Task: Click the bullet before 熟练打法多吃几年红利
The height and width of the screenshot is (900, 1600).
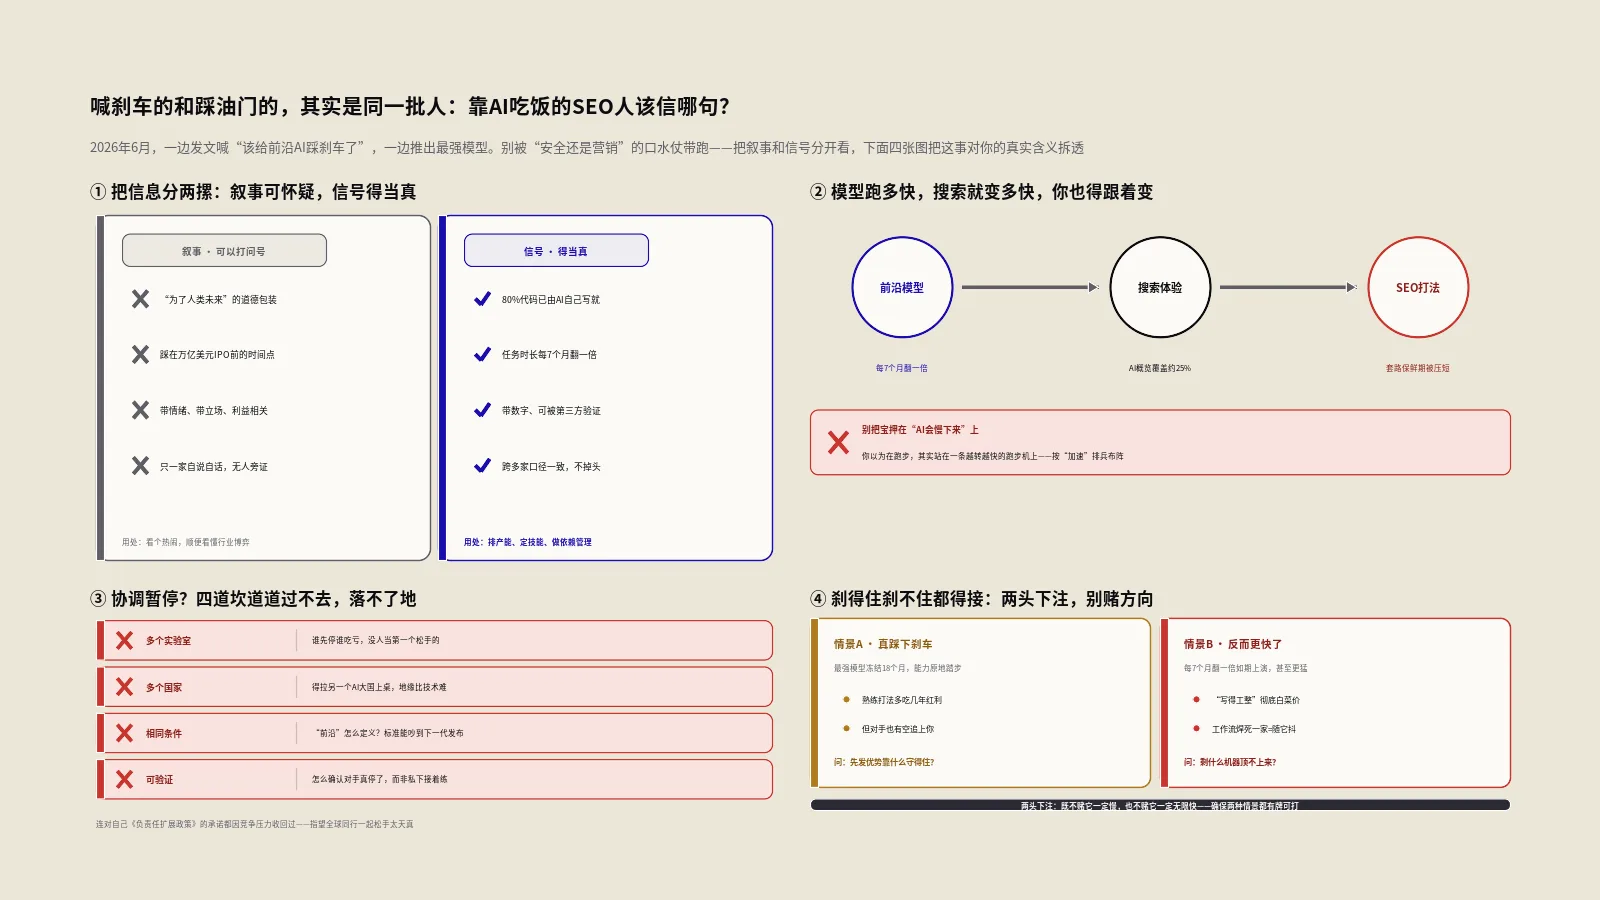Action: point(846,700)
